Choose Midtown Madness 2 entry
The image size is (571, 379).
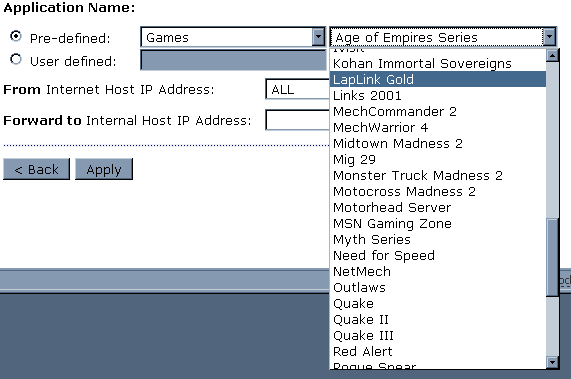coord(437,143)
